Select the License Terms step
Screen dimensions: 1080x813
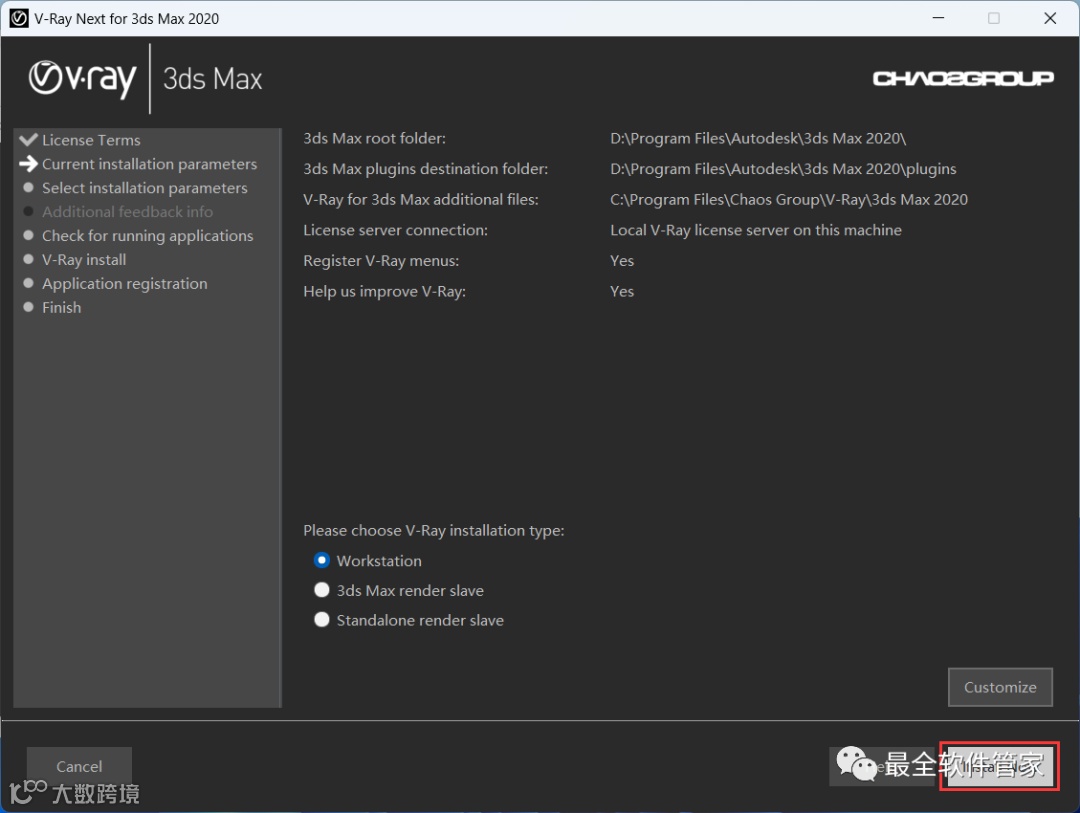coord(91,140)
